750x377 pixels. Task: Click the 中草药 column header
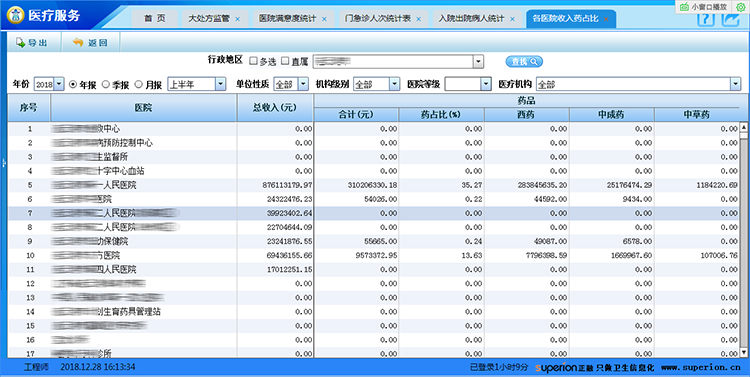696,115
